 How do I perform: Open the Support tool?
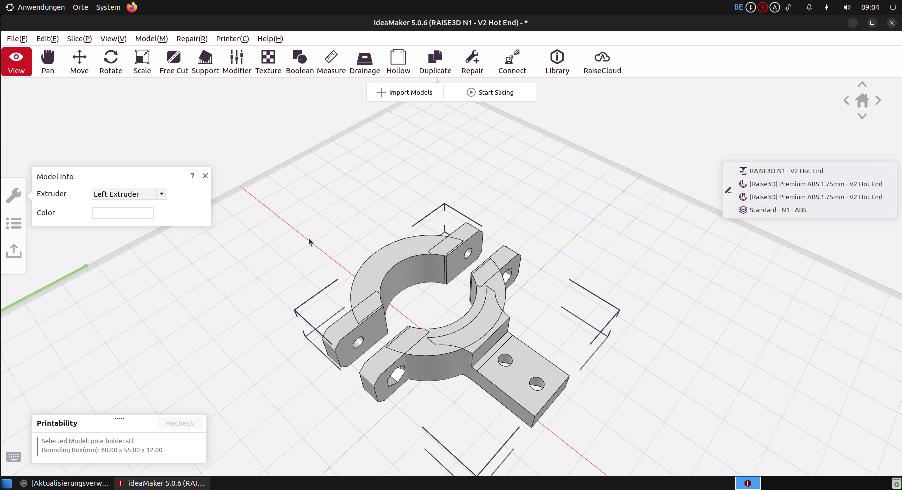coord(205,62)
